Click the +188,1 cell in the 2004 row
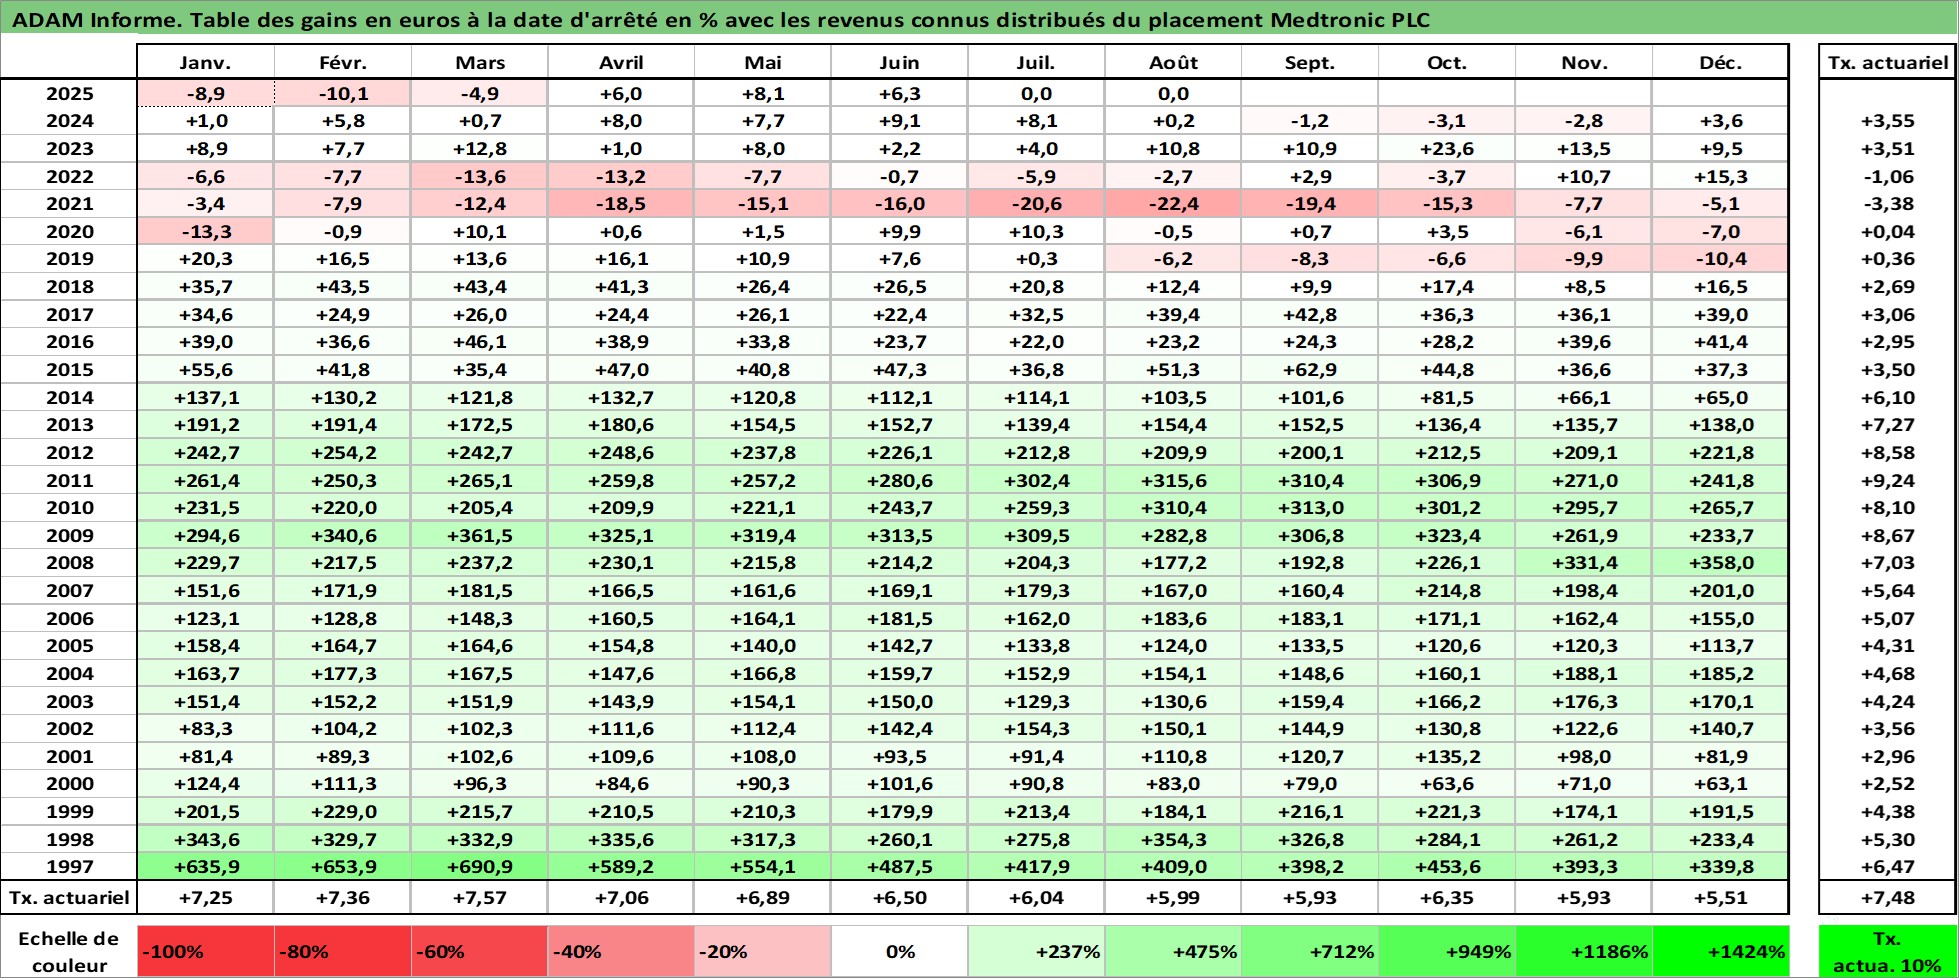Viewport: 1959px width, 978px height. (1583, 673)
